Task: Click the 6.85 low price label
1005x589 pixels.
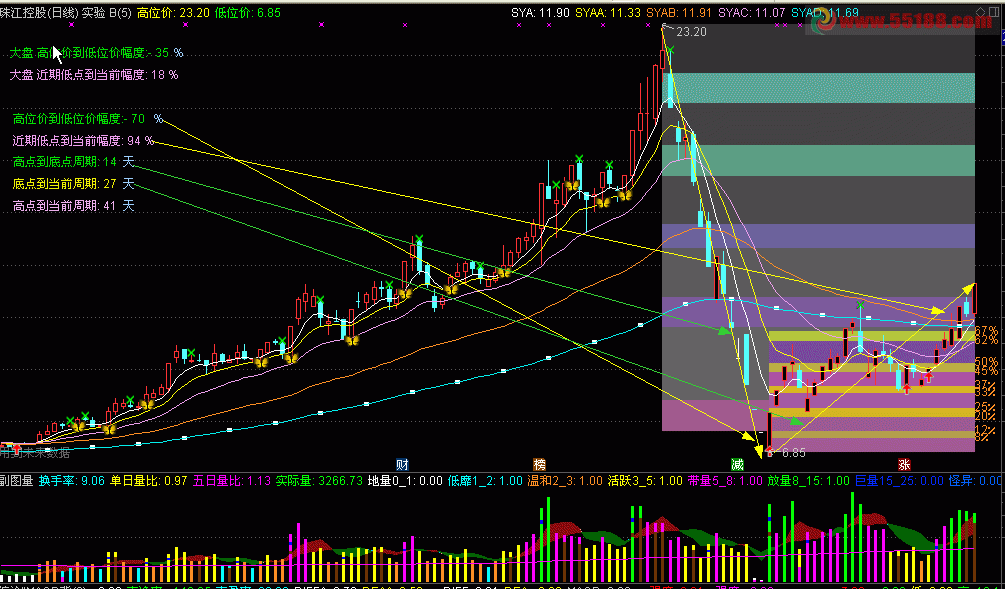Action: point(793,453)
